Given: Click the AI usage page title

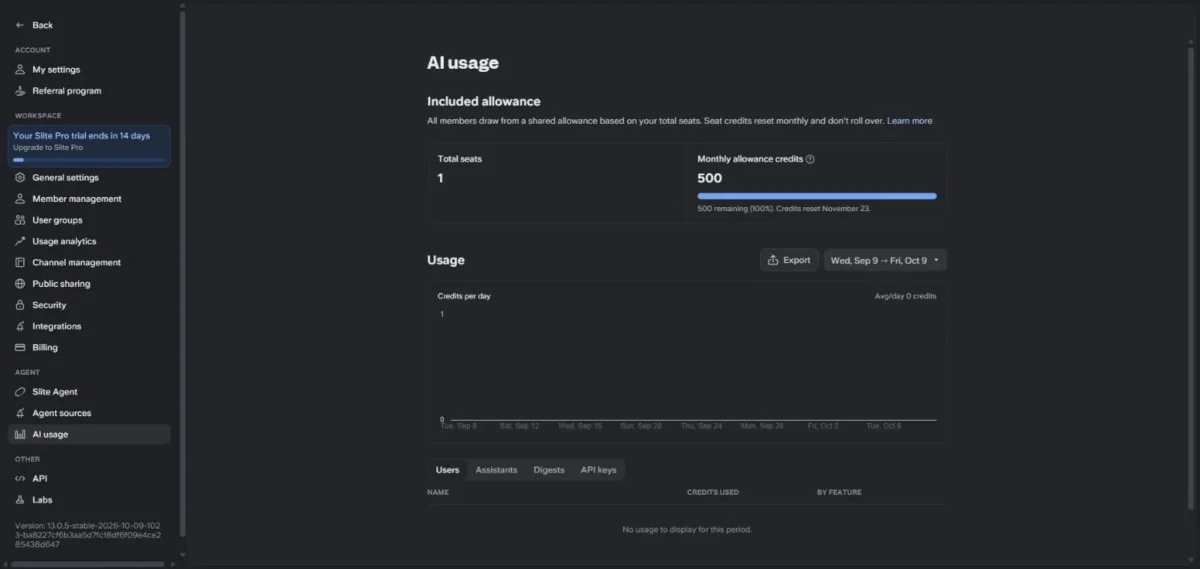Looking at the screenshot, I should click(463, 63).
